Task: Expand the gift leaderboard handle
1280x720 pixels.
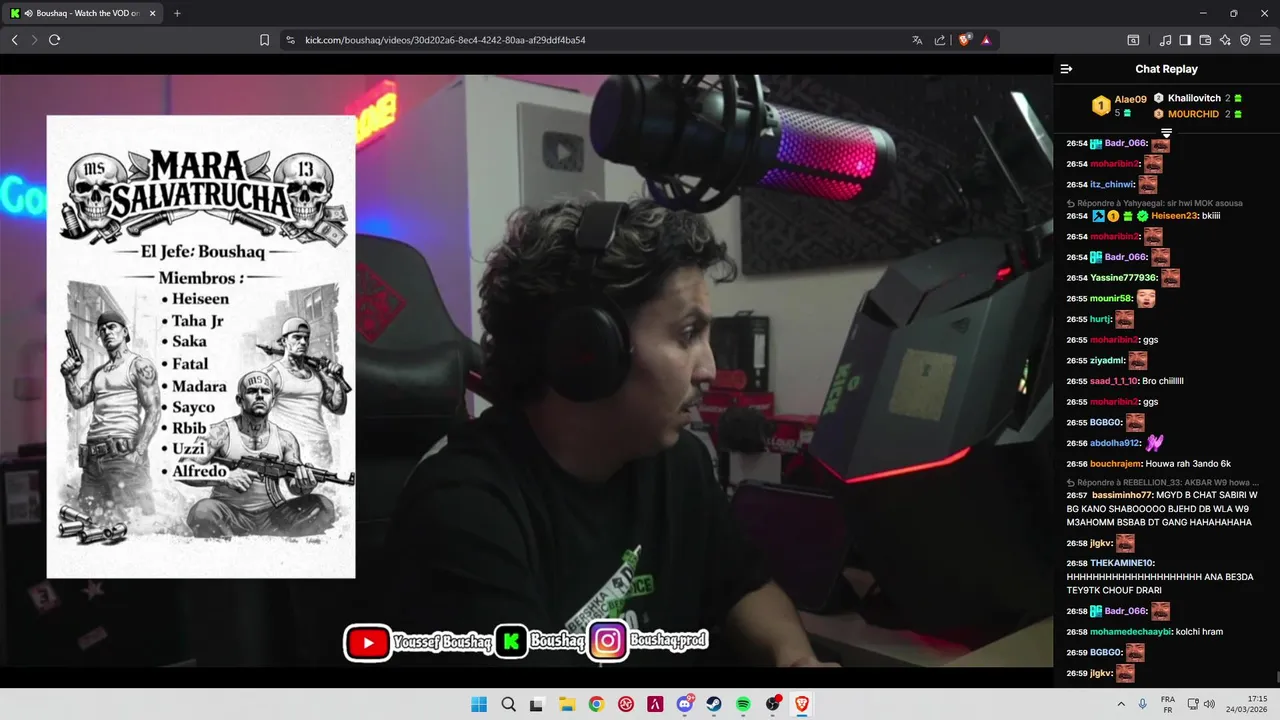Action: click(x=1166, y=132)
